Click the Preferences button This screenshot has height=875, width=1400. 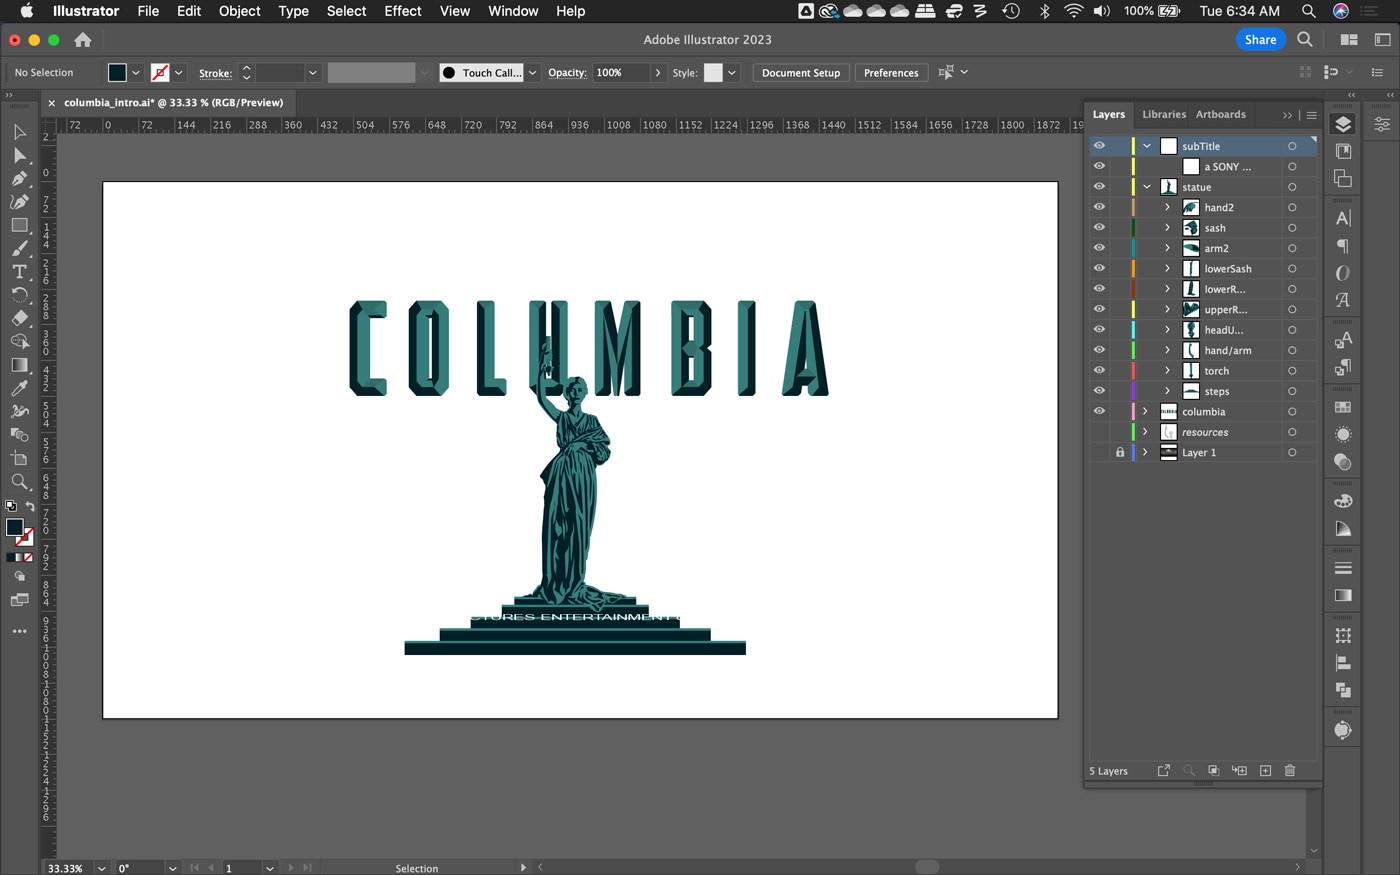[891, 73]
